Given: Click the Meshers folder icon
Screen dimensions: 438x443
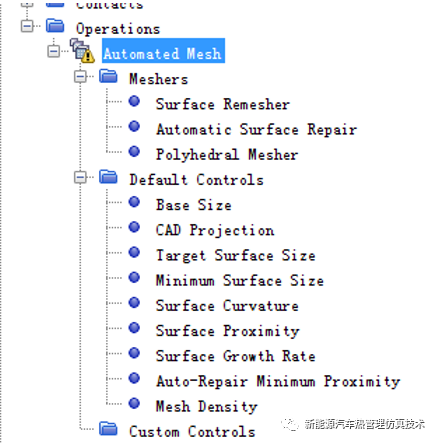Looking at the screenshot, I should click(x=108, y=76).
